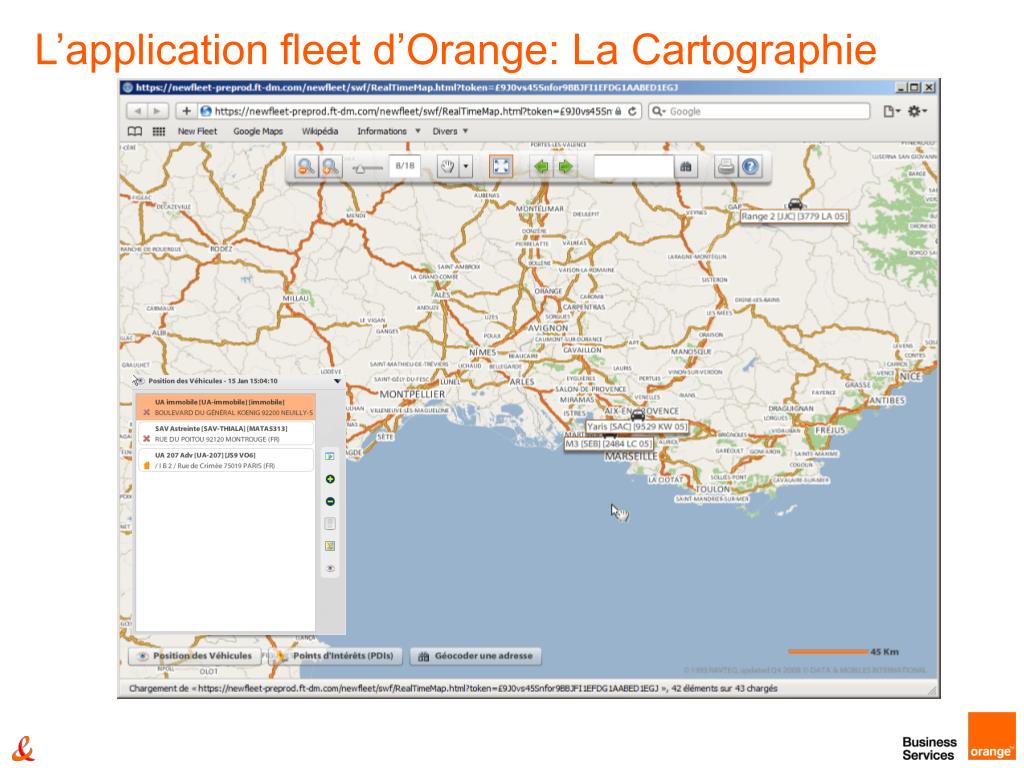Click the green plus icon in vehicle panel
Screen dimensions: 1024x768
330,479
